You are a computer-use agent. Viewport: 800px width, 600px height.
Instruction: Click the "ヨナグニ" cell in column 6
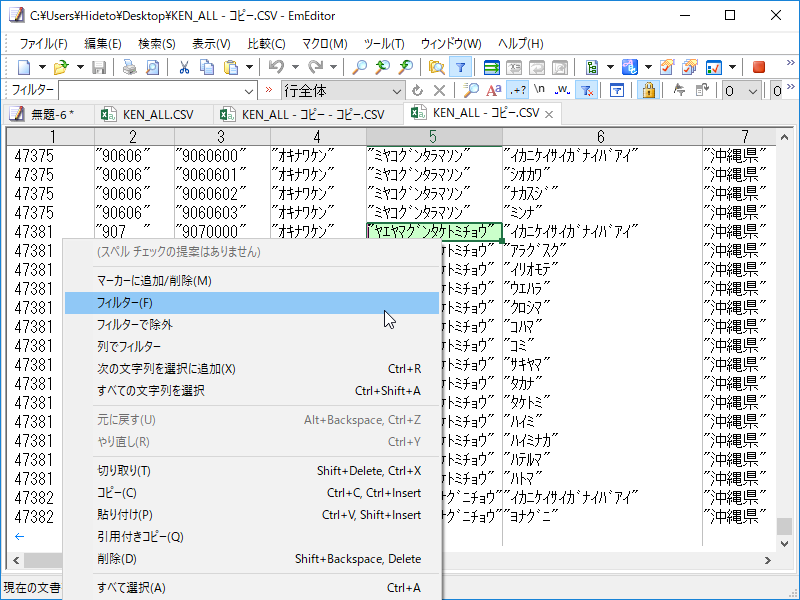coord(602,517)
